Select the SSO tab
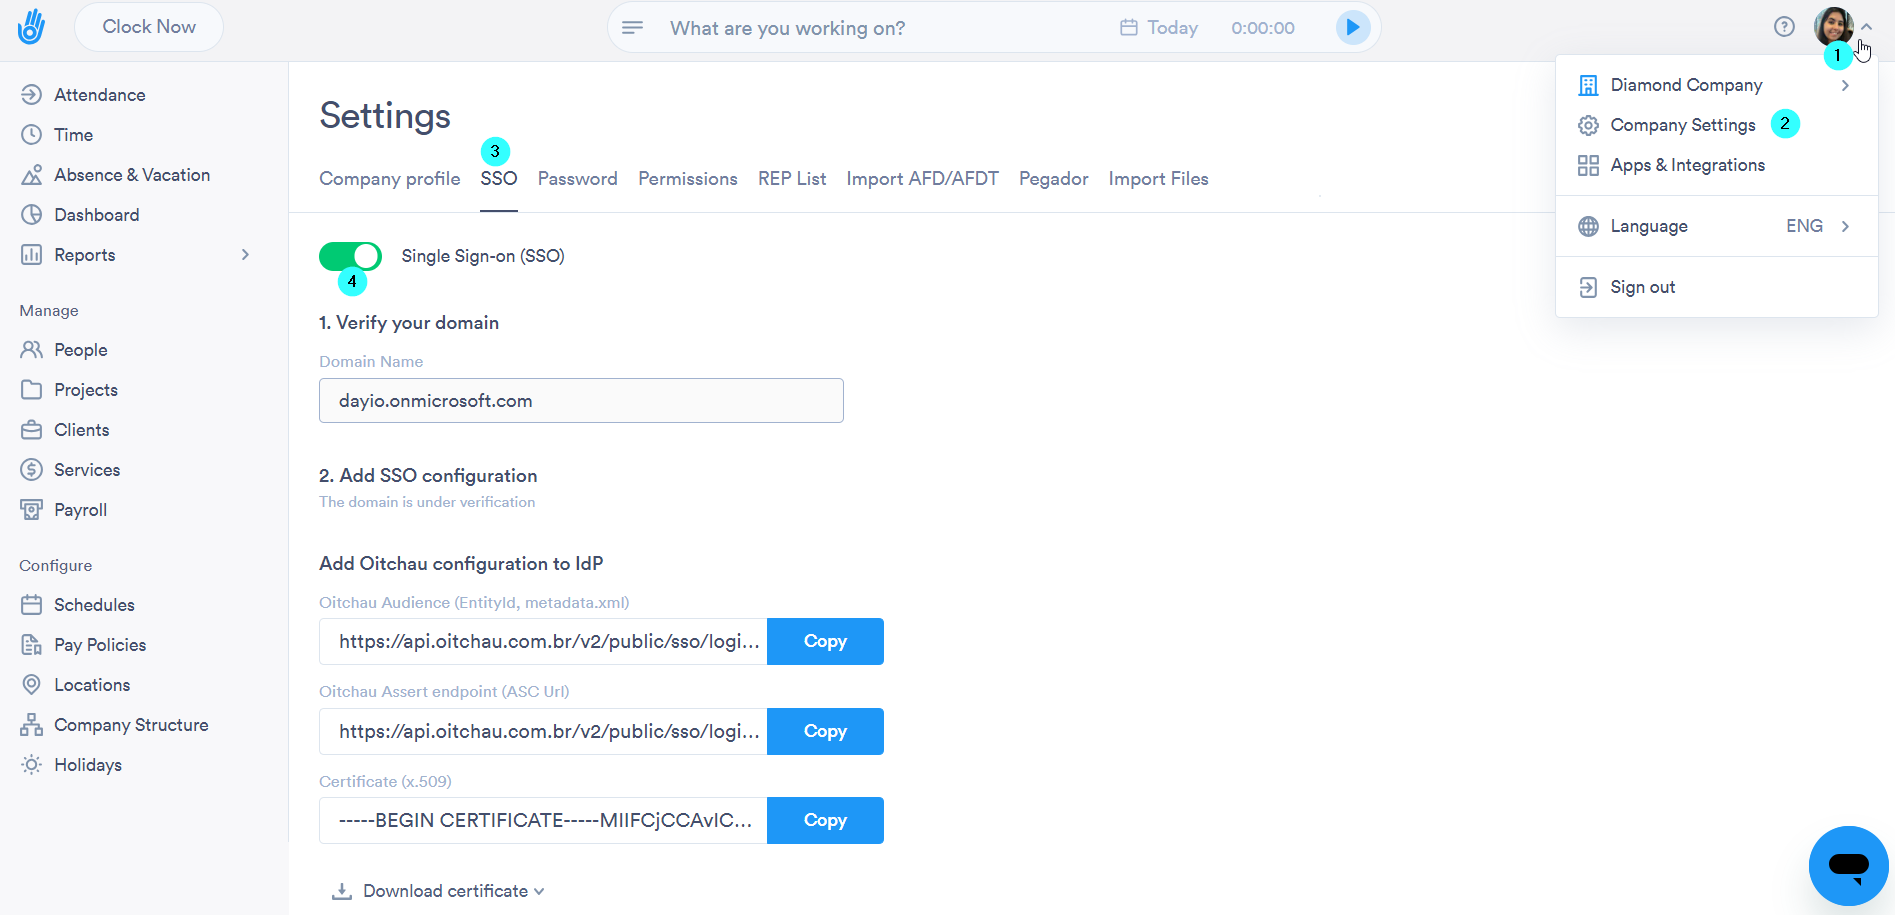The width and height of the screenshot is (1895, 915). 499,179
